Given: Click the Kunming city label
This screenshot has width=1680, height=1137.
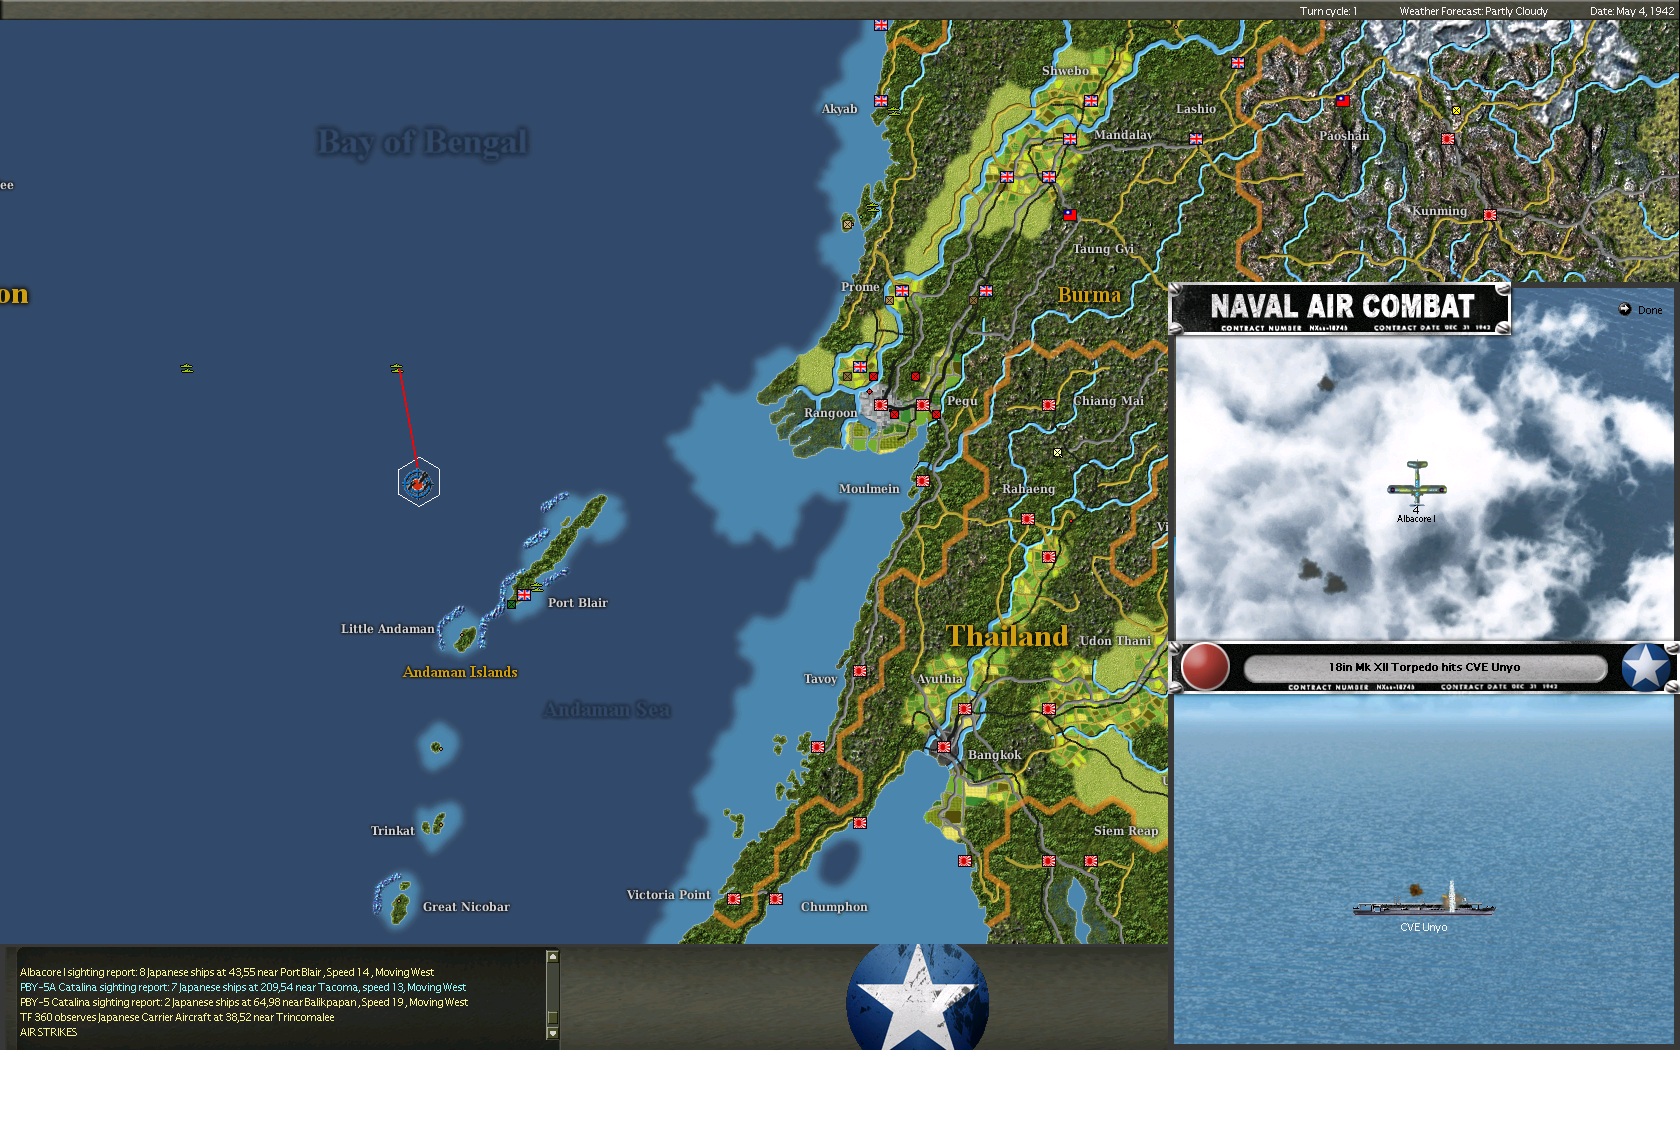Looking at the screenshot, I should tap(1439, 211).
